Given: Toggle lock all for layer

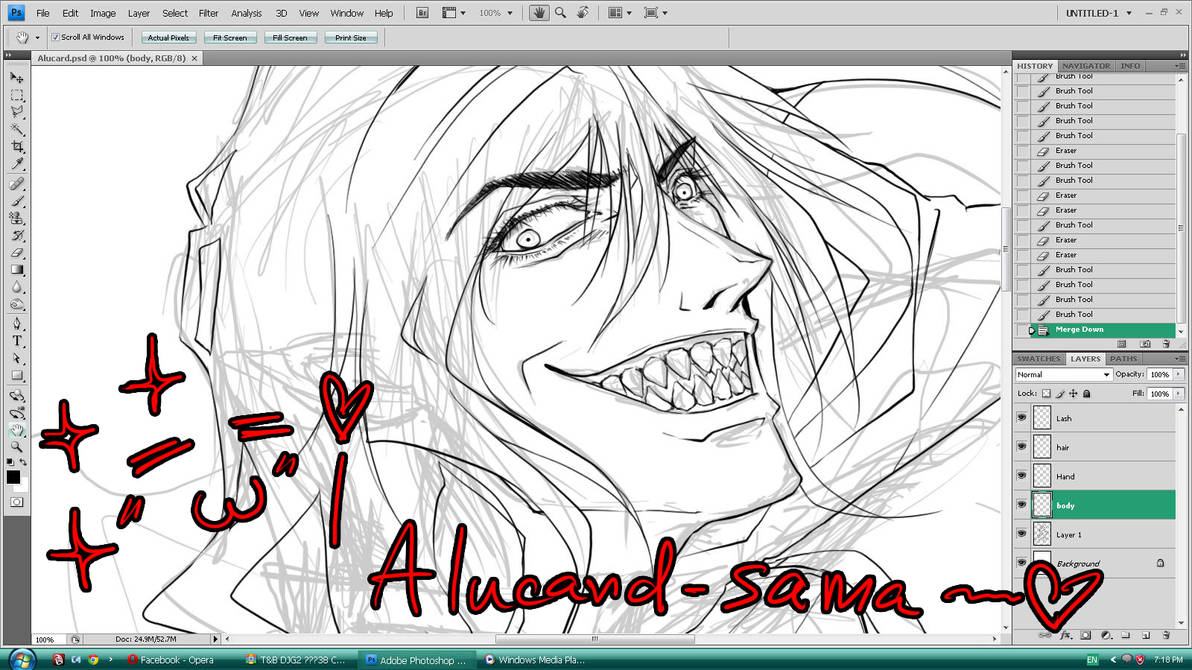Looking at the screenshot, I should click(1087, 394).
